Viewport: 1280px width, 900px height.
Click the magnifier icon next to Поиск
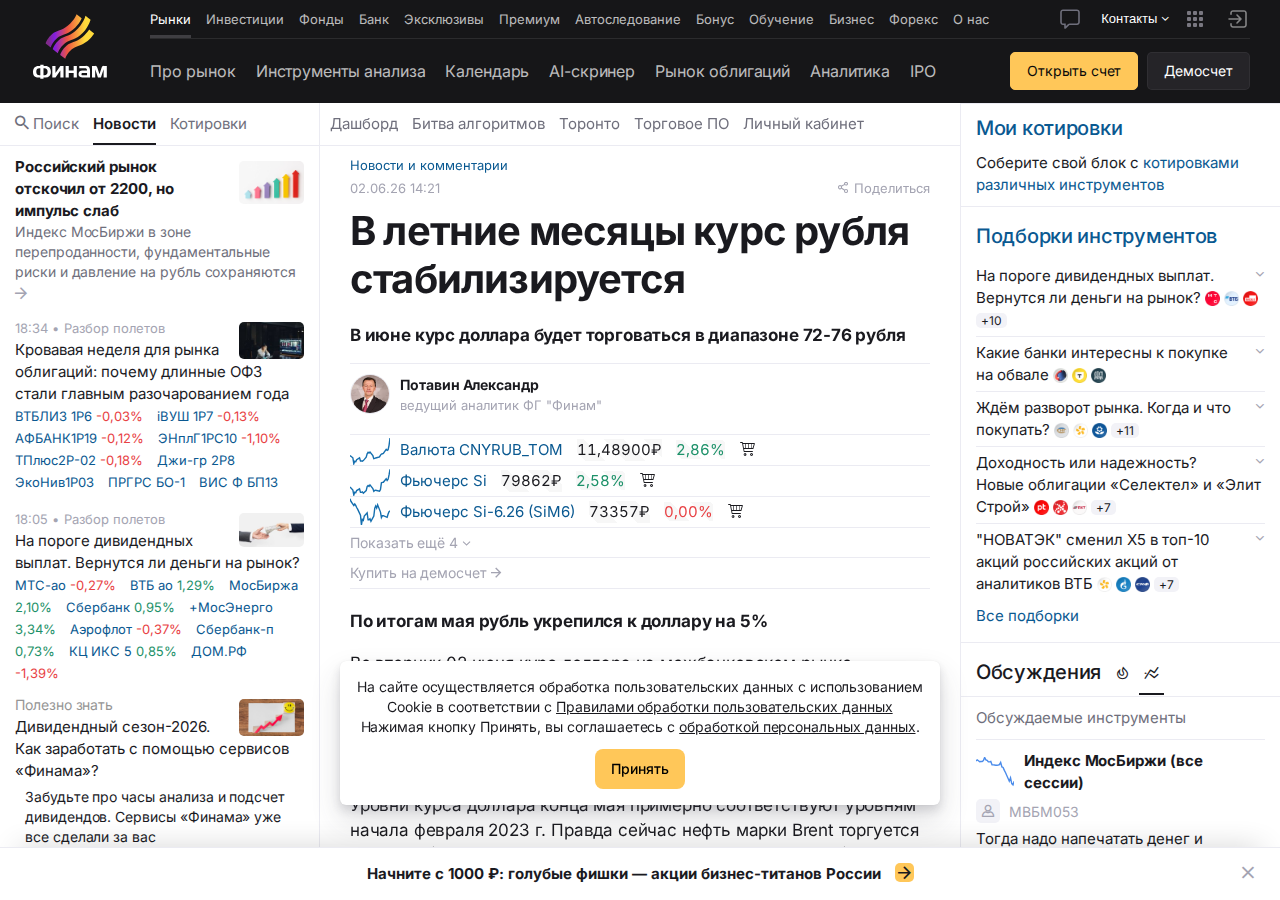(22, 123)
